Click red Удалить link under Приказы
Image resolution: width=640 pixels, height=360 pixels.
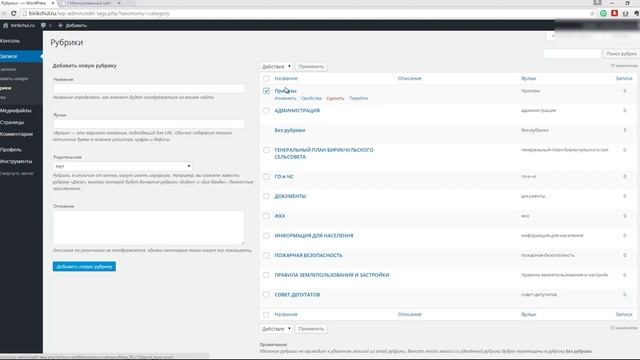coord(335,98)
